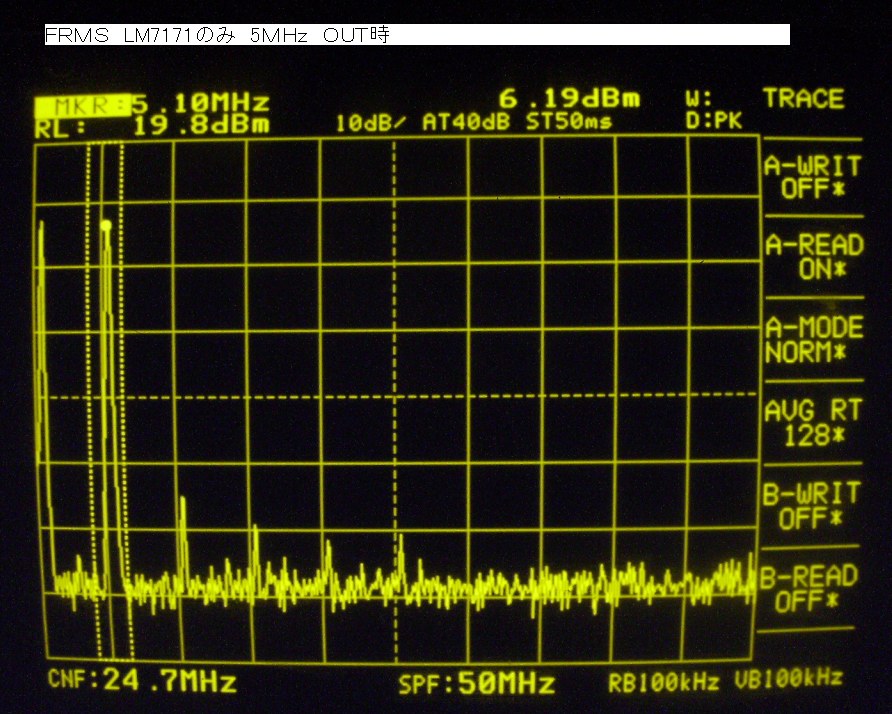Click the D:PK detector readout
Image resolution: width=892 pixels, height=714 pixels.
pyautogui.click(x=713, y=120)
